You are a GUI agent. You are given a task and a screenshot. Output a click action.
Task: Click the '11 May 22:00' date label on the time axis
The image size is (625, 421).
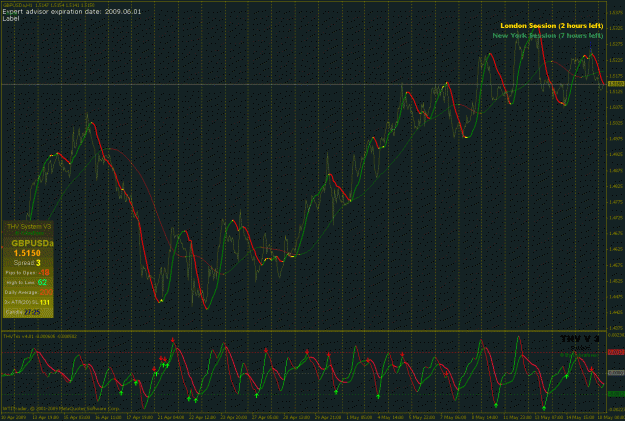[x=515, y=417]
